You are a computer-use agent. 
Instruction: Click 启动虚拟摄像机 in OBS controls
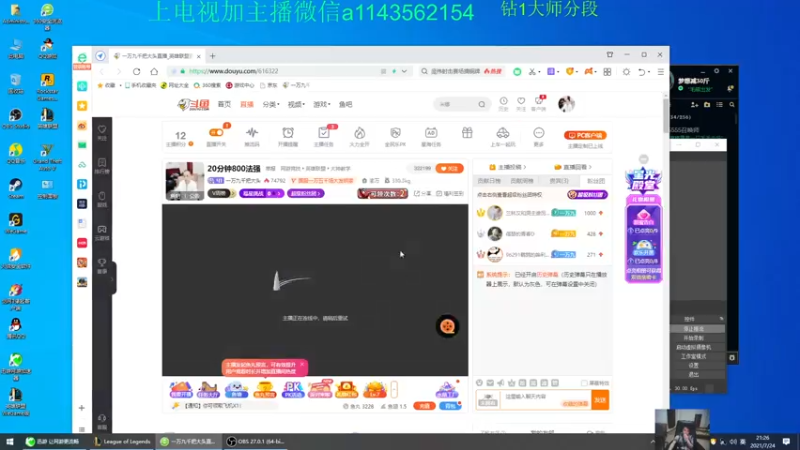[x=693, y=347]
